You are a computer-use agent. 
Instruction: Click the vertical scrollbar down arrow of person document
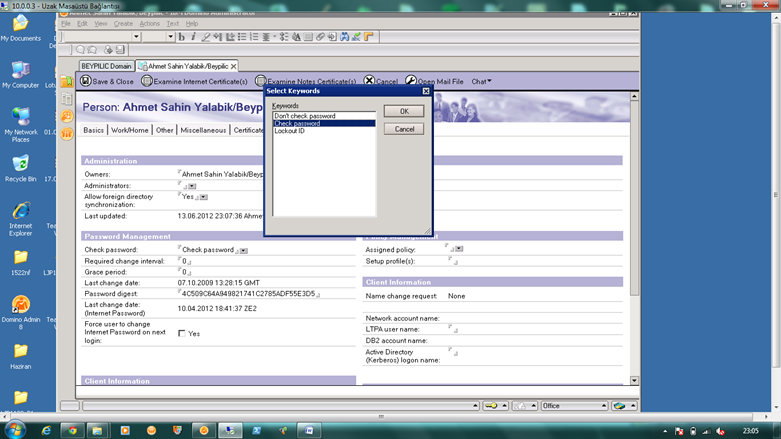[x=634, y=380]
